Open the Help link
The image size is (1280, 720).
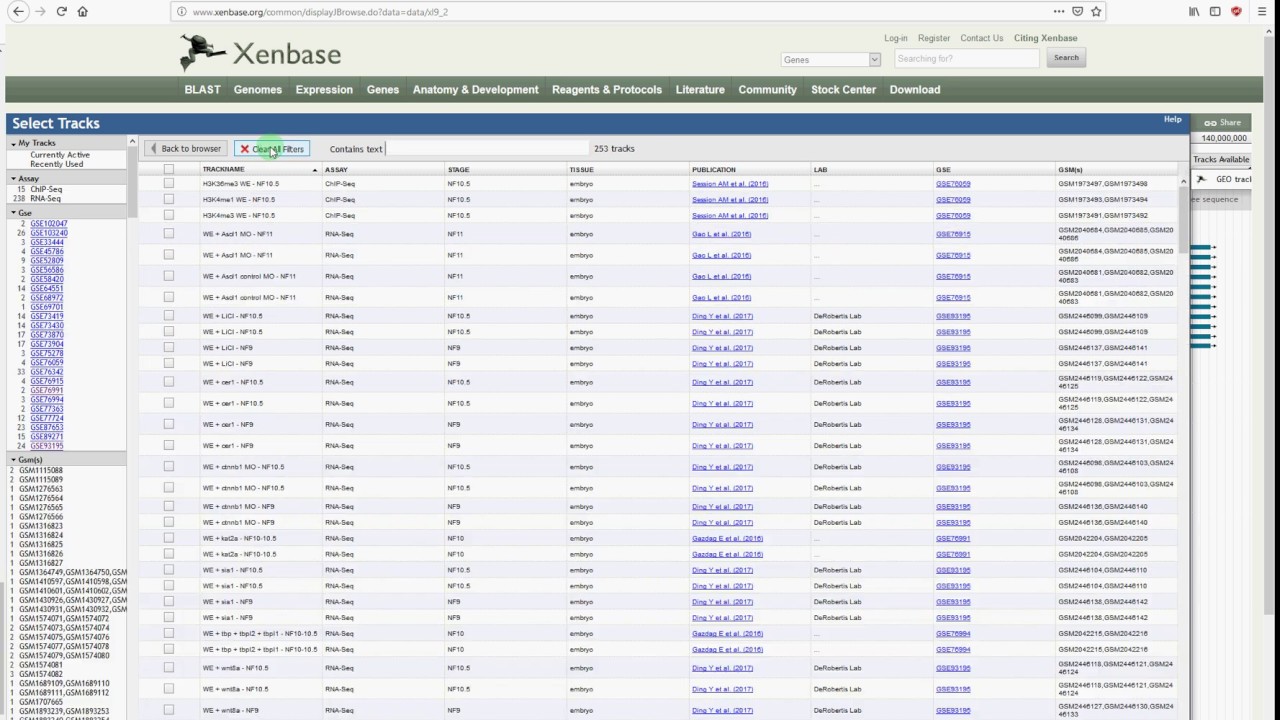pyautogui.click(x=1172, y=120)
